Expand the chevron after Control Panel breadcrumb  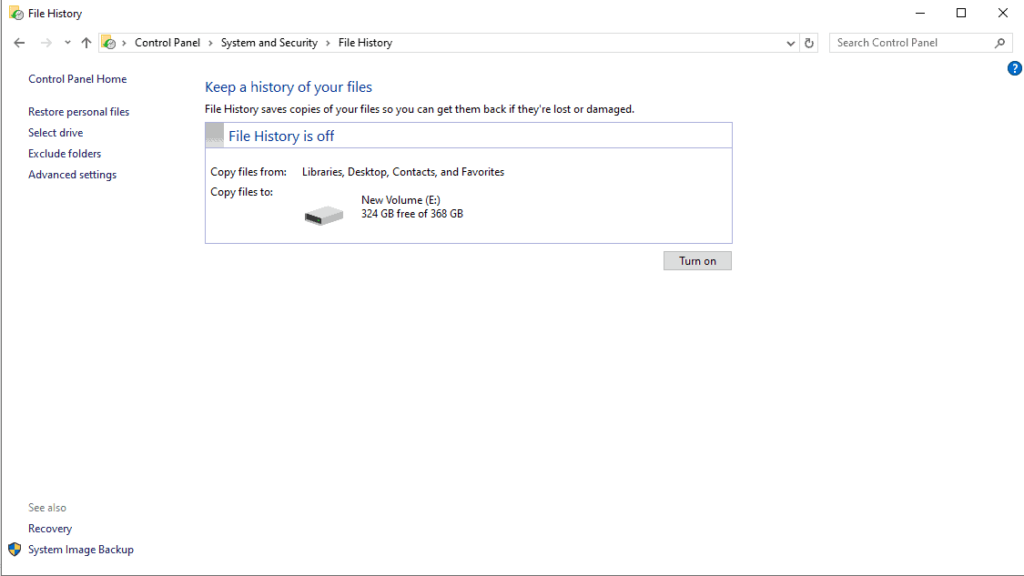tap(210, 43)
